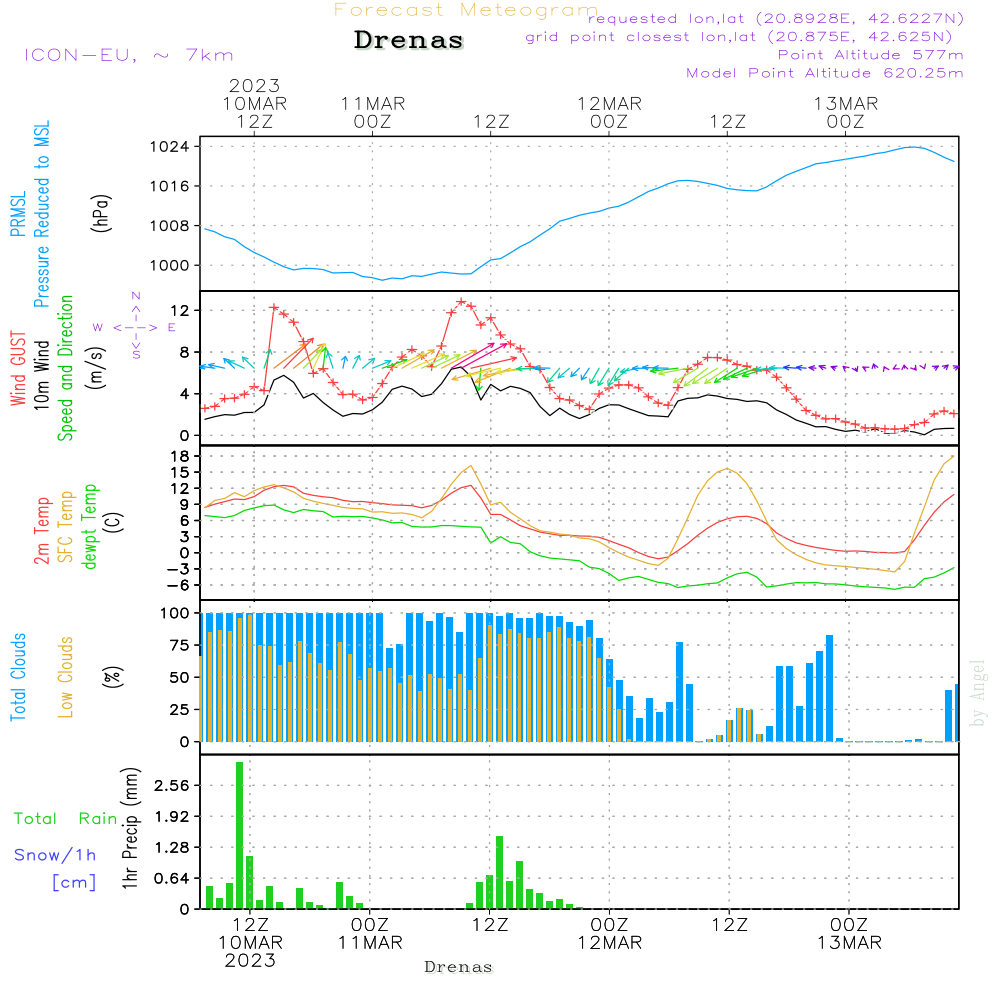Select 'Model Point Altitude 620.25m' text
1000x1000 pixels.
(825, 73)
